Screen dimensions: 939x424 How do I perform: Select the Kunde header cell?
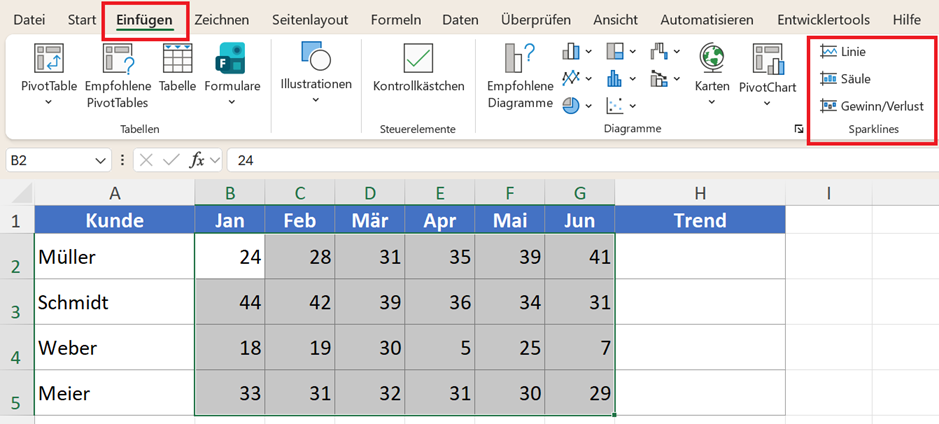(114, 220)
